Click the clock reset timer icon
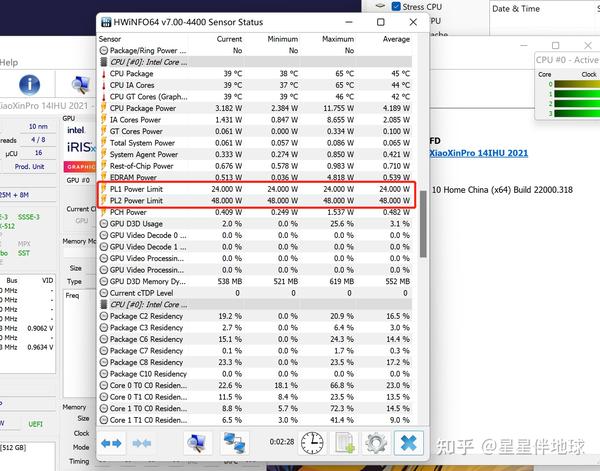 pos(312,443)
